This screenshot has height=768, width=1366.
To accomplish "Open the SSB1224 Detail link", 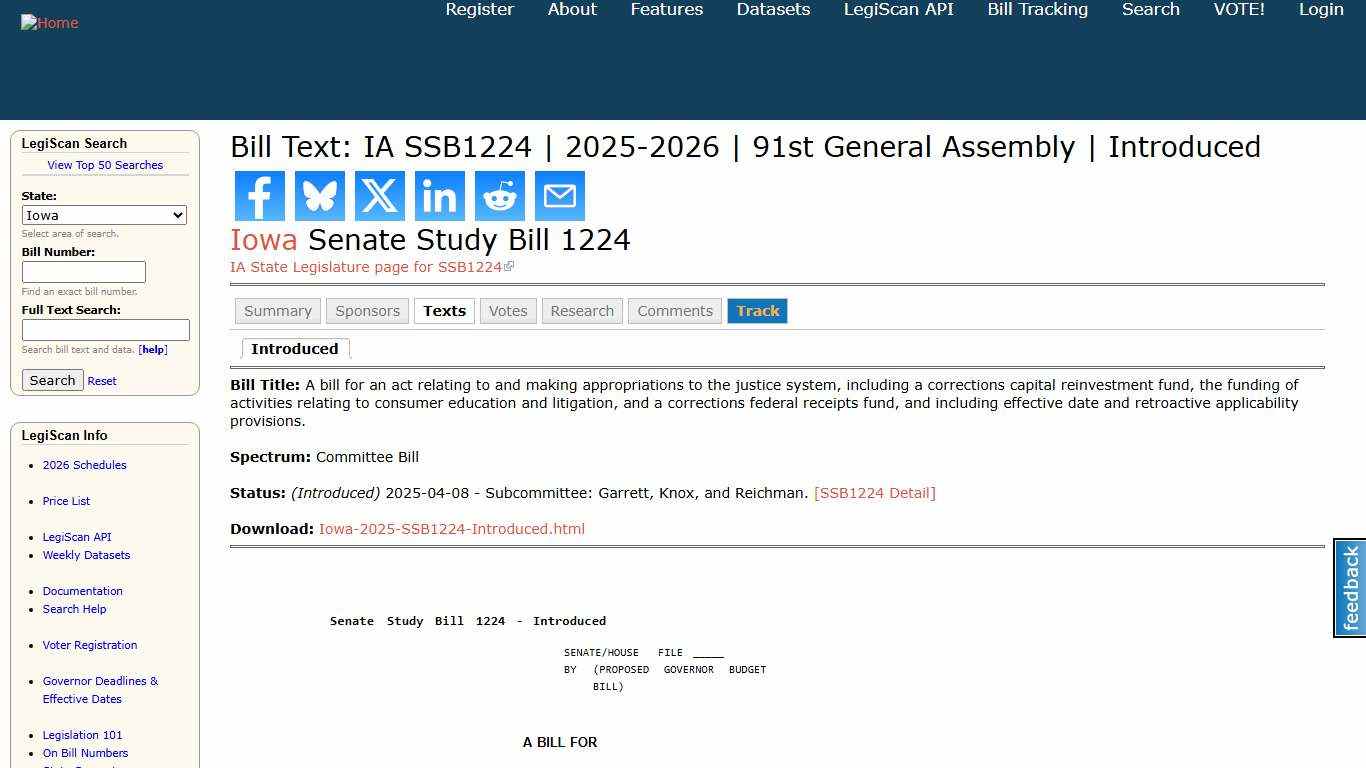I will pyautogui.click(x=875, y=492).
